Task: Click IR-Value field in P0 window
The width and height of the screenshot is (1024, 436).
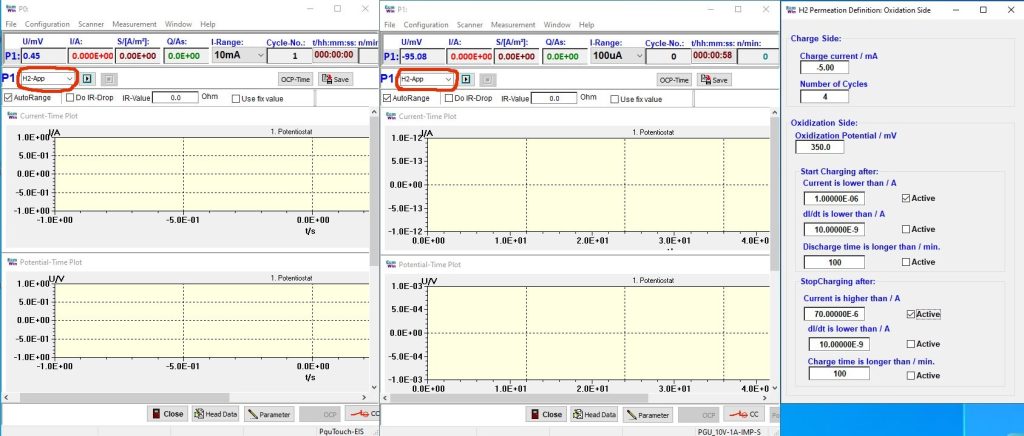Action: click(175, 98)
